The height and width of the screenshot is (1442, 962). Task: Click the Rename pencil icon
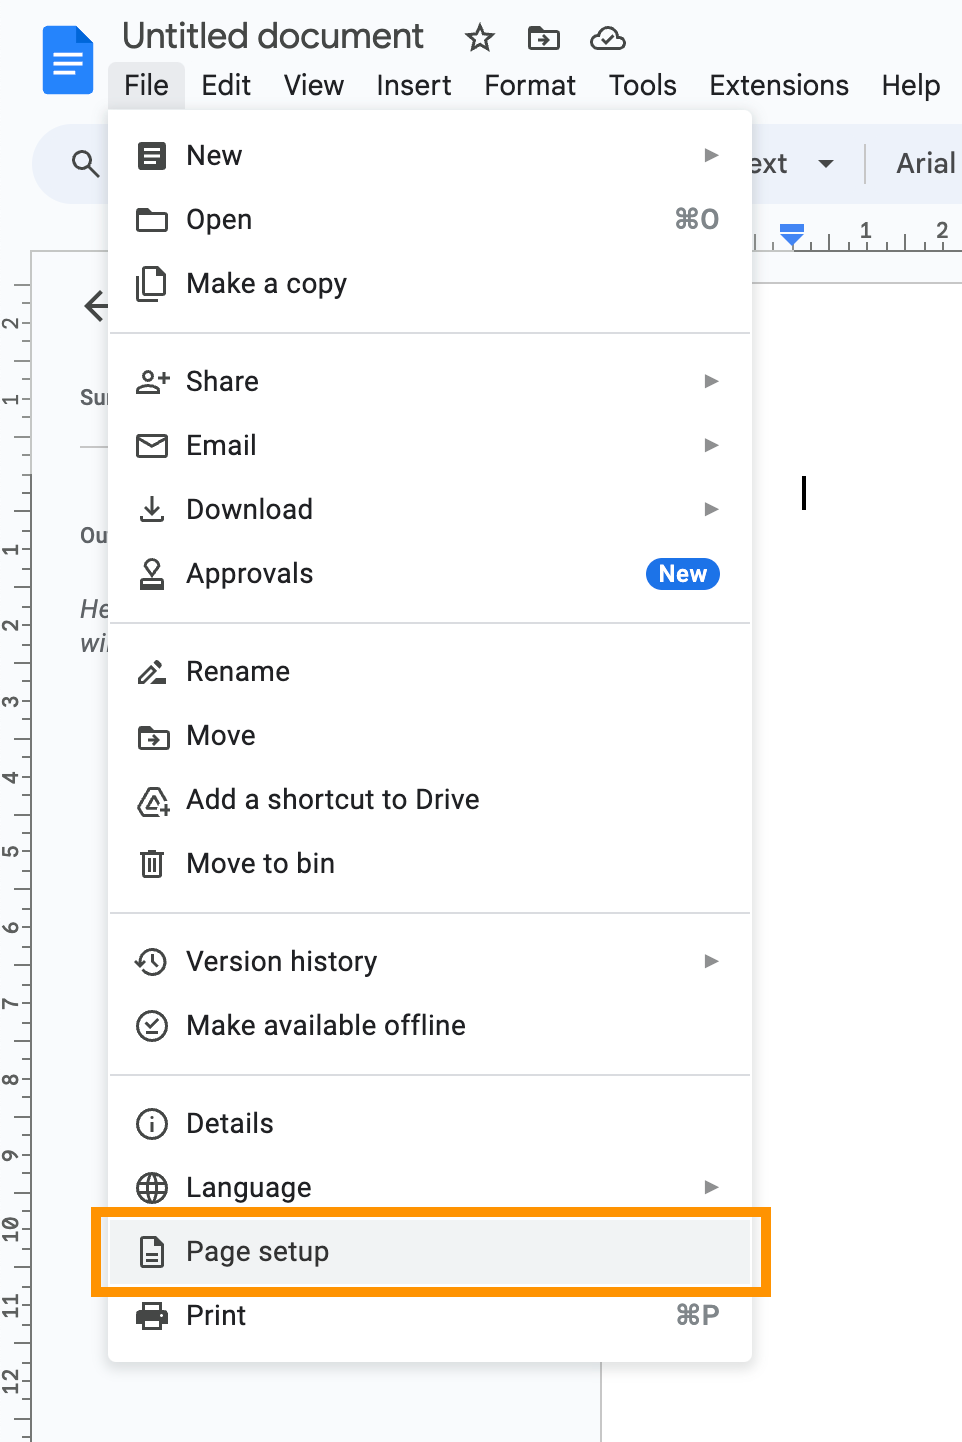(x=152, y=672)
